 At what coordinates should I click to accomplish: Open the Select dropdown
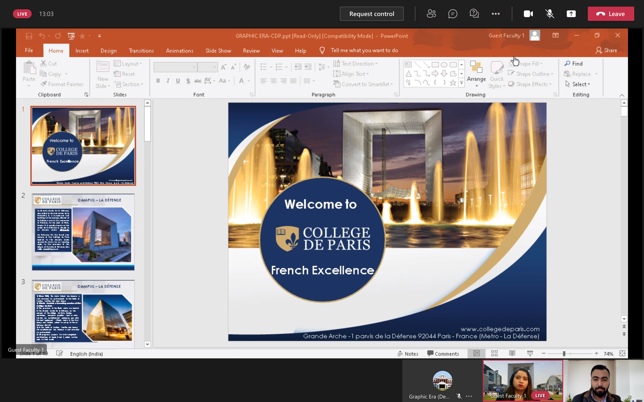(x=577, y=84)
